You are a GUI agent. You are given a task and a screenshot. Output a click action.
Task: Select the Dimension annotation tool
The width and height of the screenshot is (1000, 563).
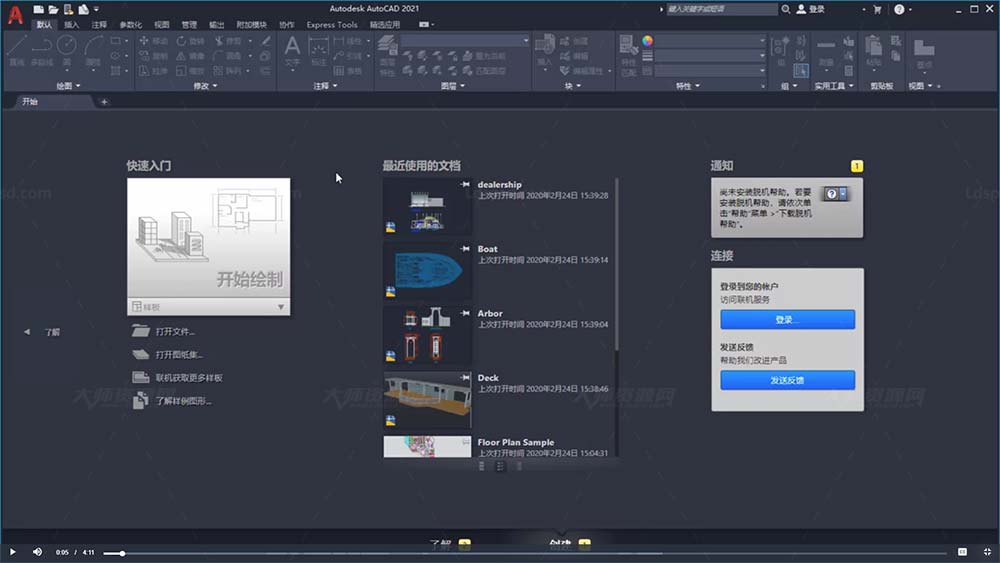(x=318, y=51)
